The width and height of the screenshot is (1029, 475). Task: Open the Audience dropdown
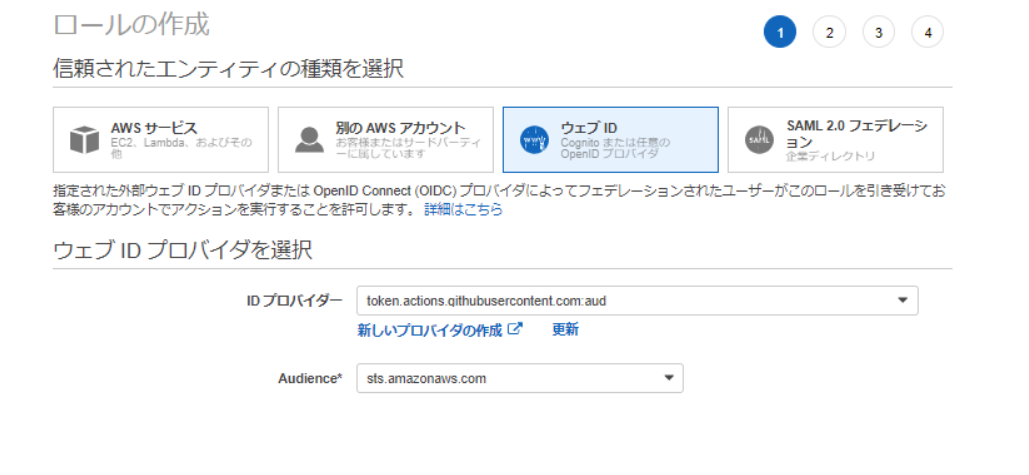(520, 379)
